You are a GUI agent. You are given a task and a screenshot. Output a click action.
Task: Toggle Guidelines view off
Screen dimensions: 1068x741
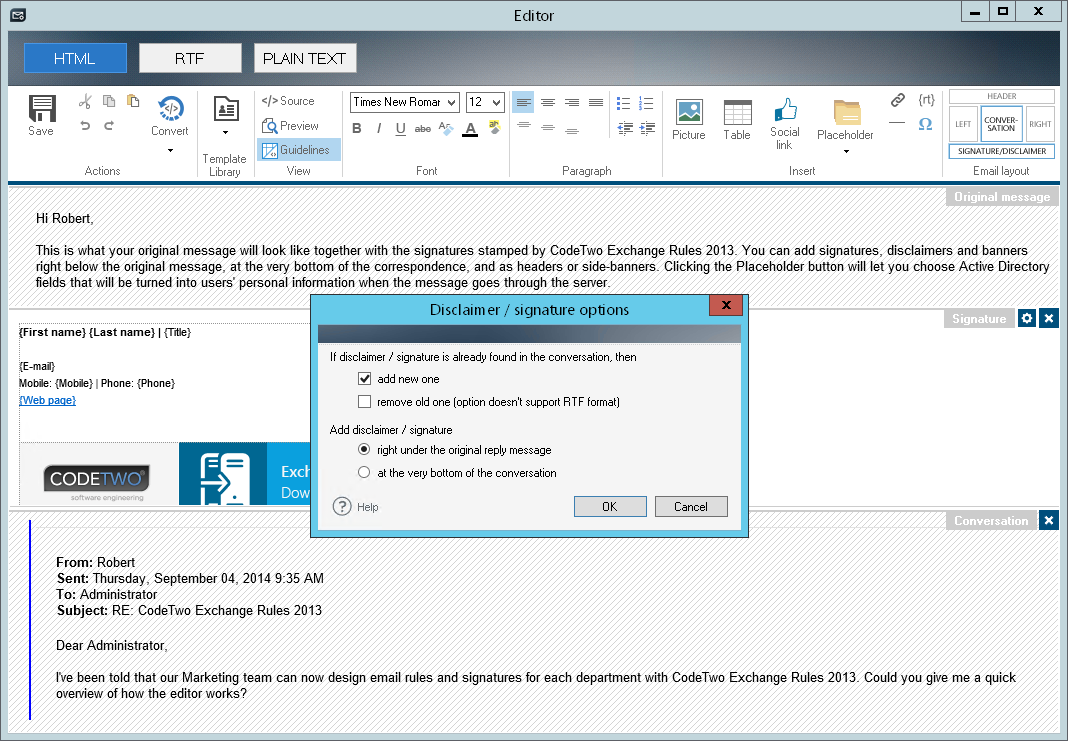298,150
